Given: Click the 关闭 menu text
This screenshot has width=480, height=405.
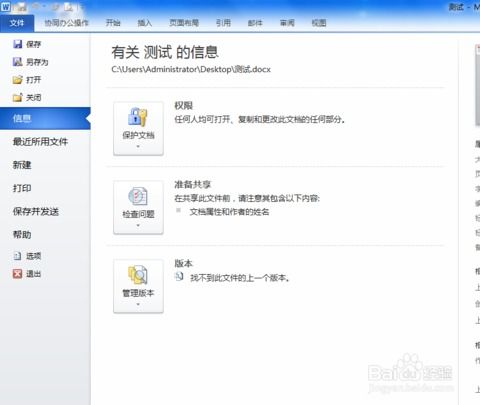Looking at the screenshot, I should [x=34, y=98].
